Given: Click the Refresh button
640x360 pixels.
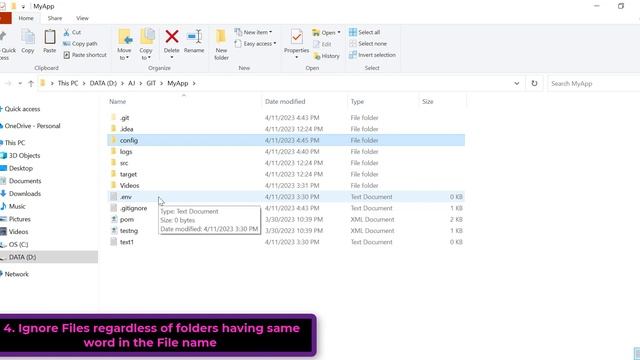Looking at the screenshot, I should (534, 83).
